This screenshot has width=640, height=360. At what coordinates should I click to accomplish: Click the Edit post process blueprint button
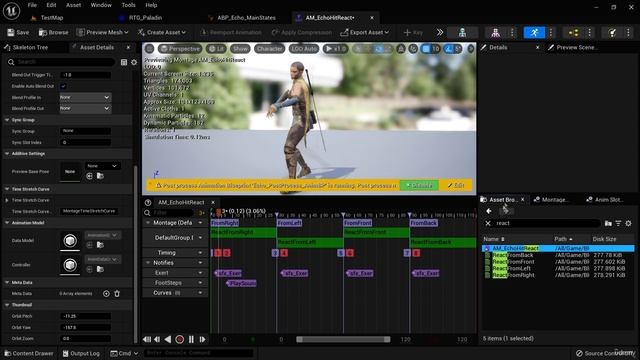(x=456, y=185)
